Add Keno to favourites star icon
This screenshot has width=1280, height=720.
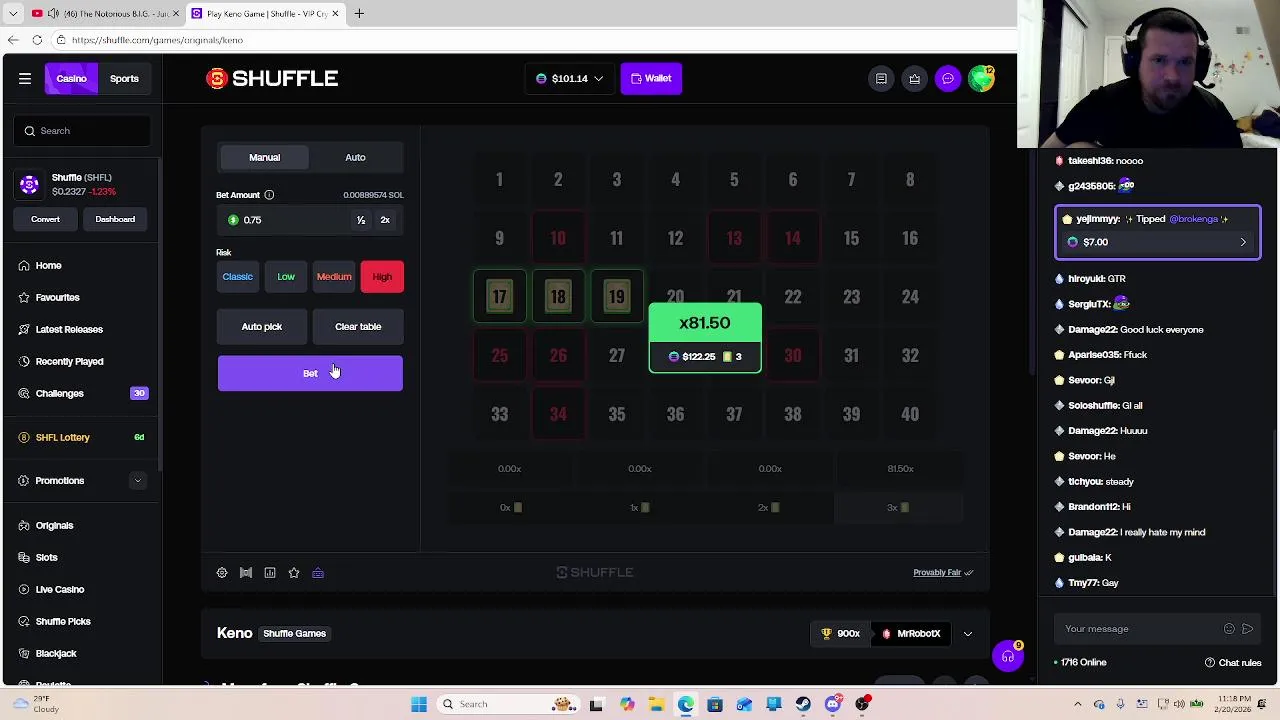click(x=294, y=572)
